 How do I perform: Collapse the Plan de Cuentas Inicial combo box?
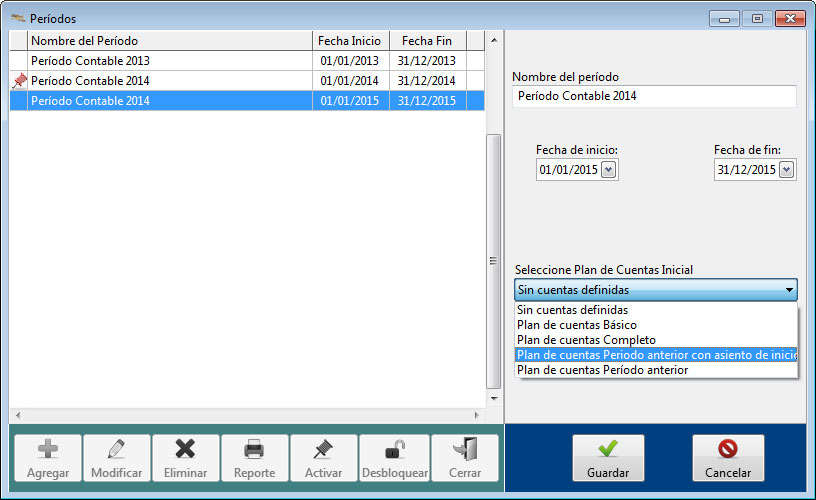pyautogui.click(x=789, y=291)
